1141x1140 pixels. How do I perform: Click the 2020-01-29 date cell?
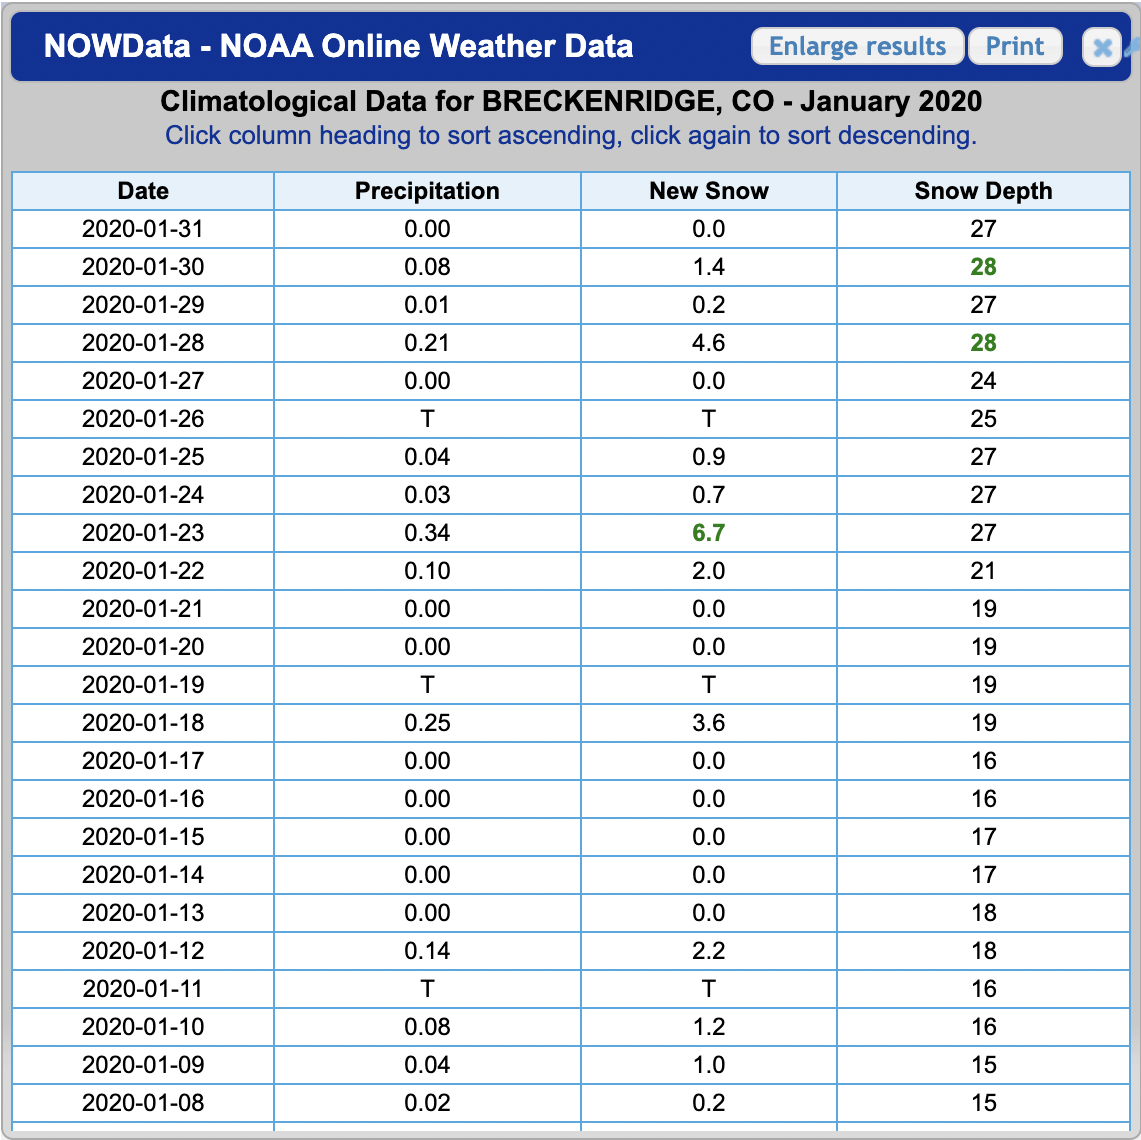(x=143, y=305)
